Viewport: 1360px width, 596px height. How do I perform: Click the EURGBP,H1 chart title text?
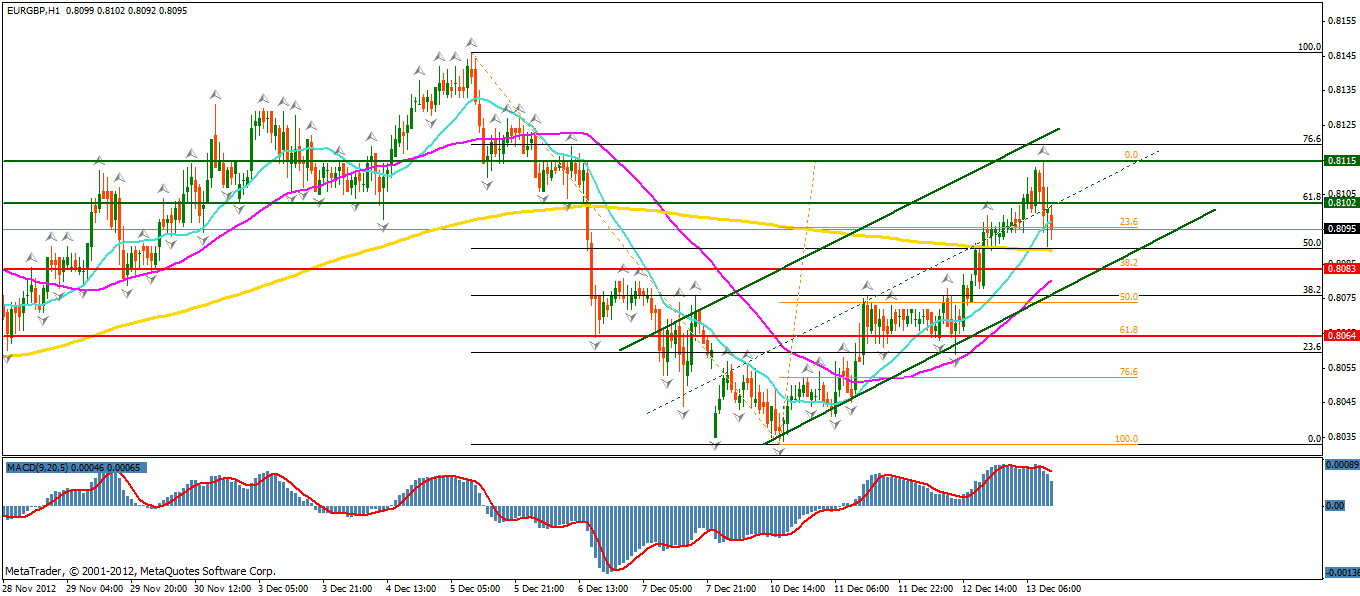[x=35, y=9]
